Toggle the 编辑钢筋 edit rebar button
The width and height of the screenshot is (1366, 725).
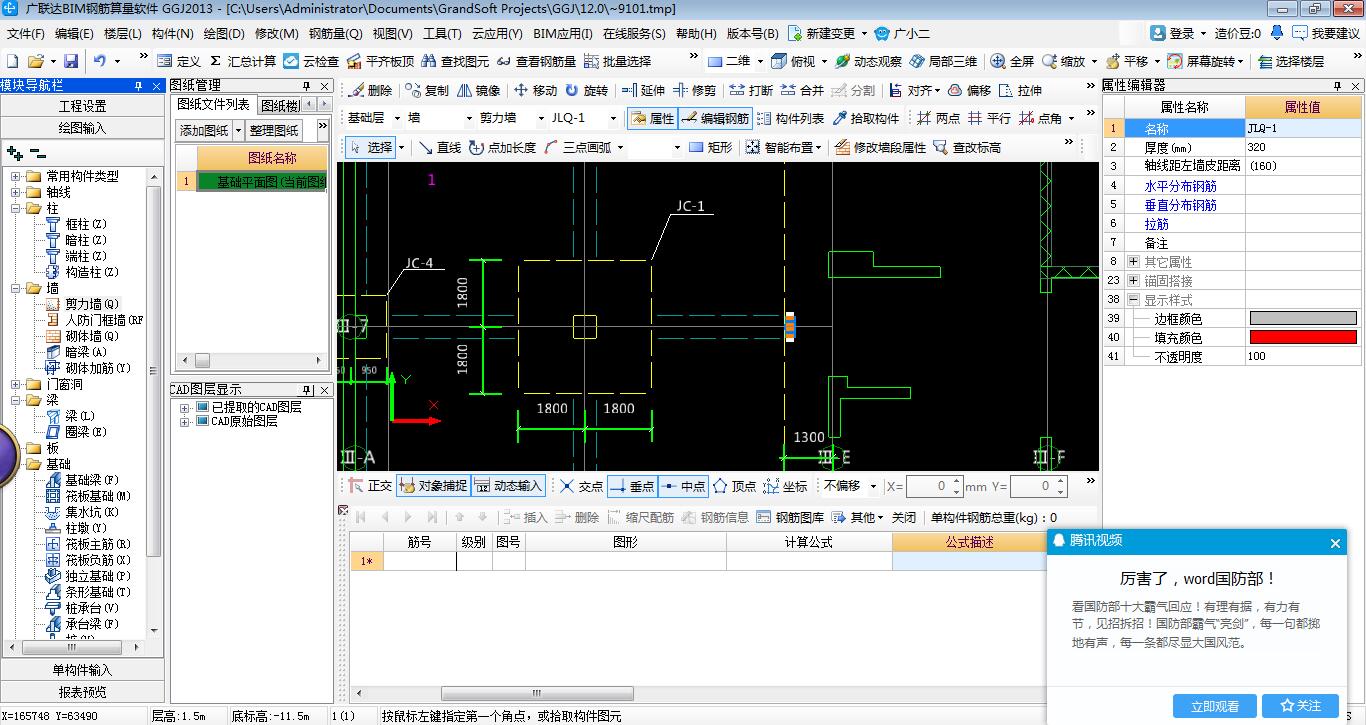click(x=715, y=118)
